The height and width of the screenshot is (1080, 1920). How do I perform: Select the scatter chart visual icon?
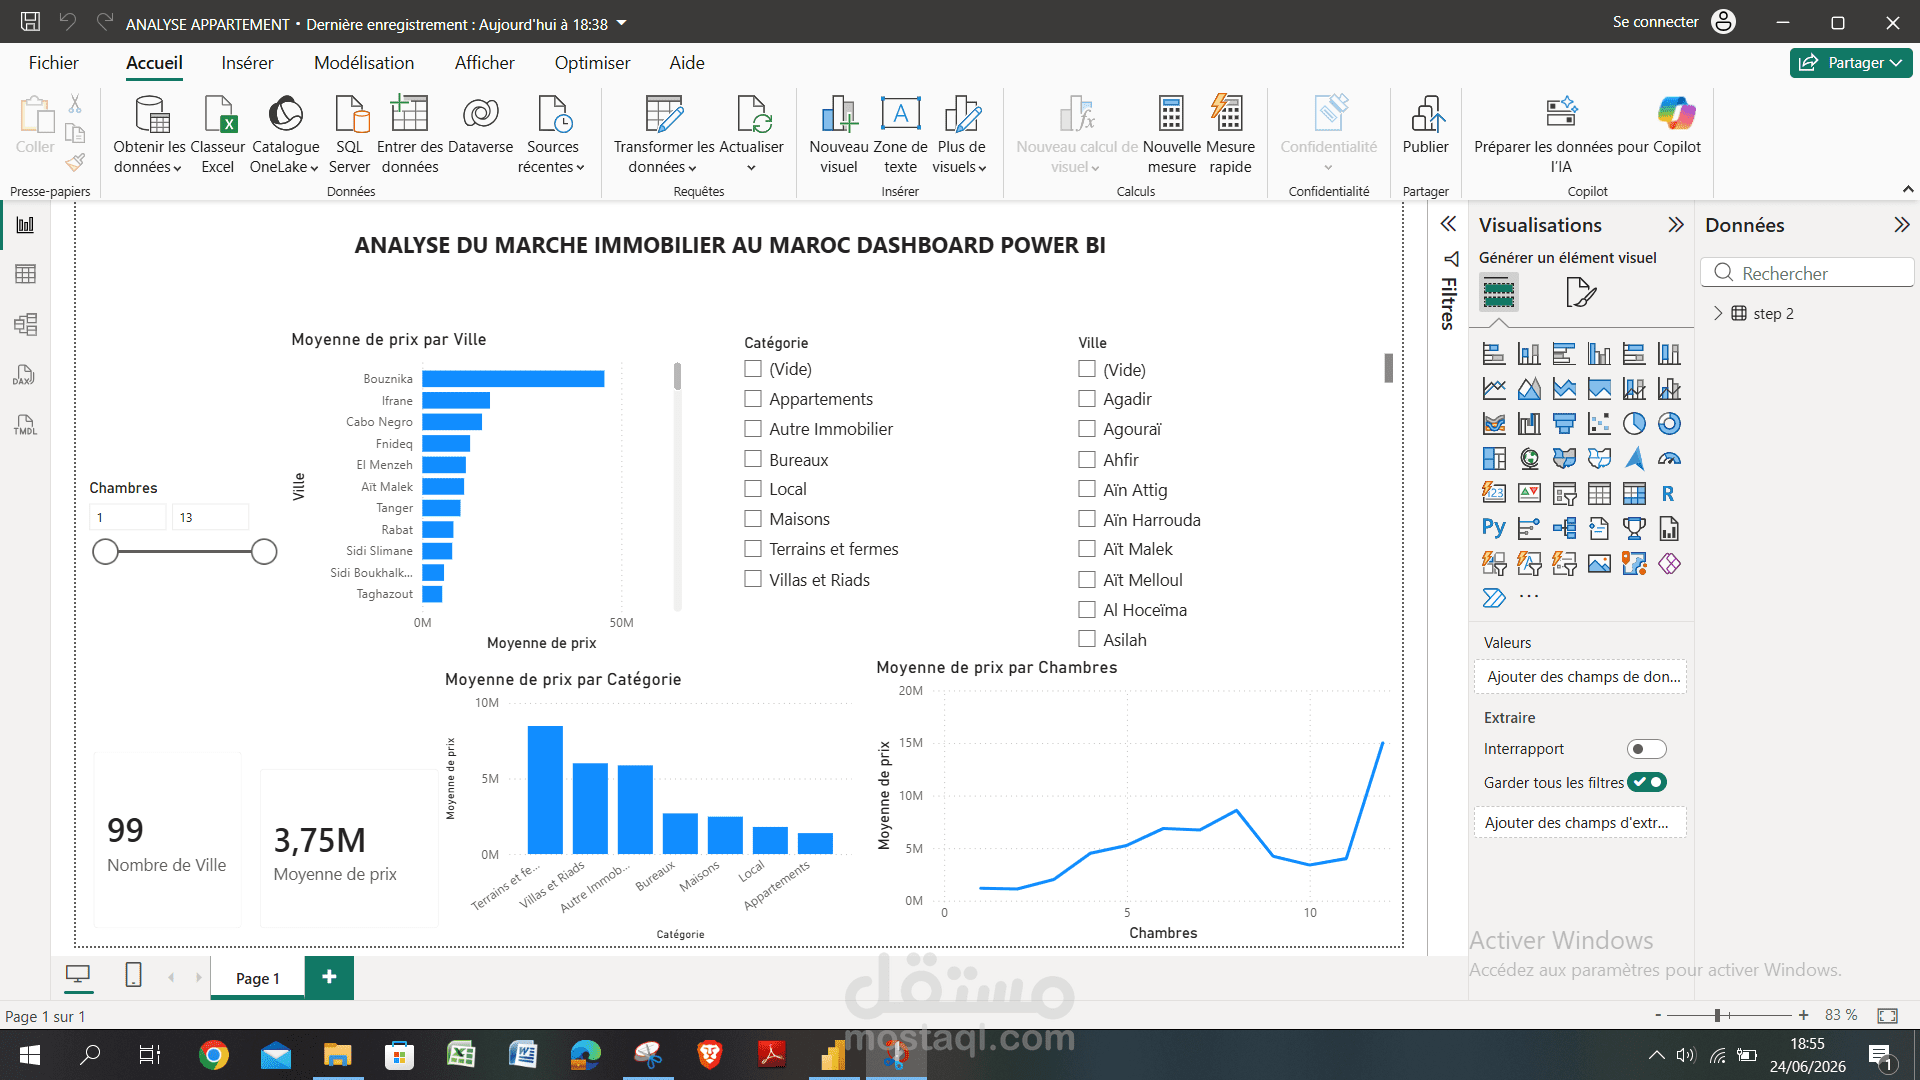1599,424
